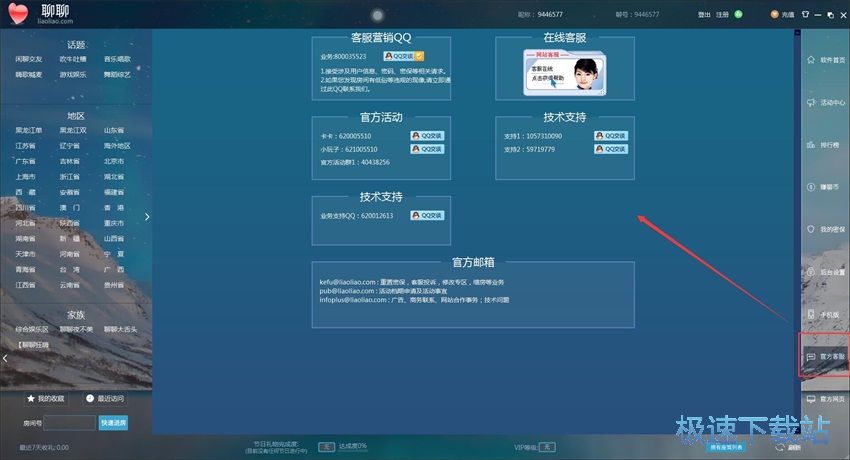Click the blue button above 刷新 at bottom right
Viewport: 850px width, 460px height.
726,448
